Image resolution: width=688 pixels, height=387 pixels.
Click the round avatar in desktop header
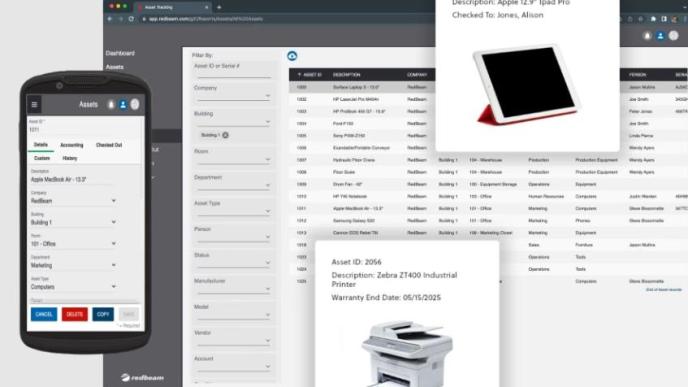674,36
